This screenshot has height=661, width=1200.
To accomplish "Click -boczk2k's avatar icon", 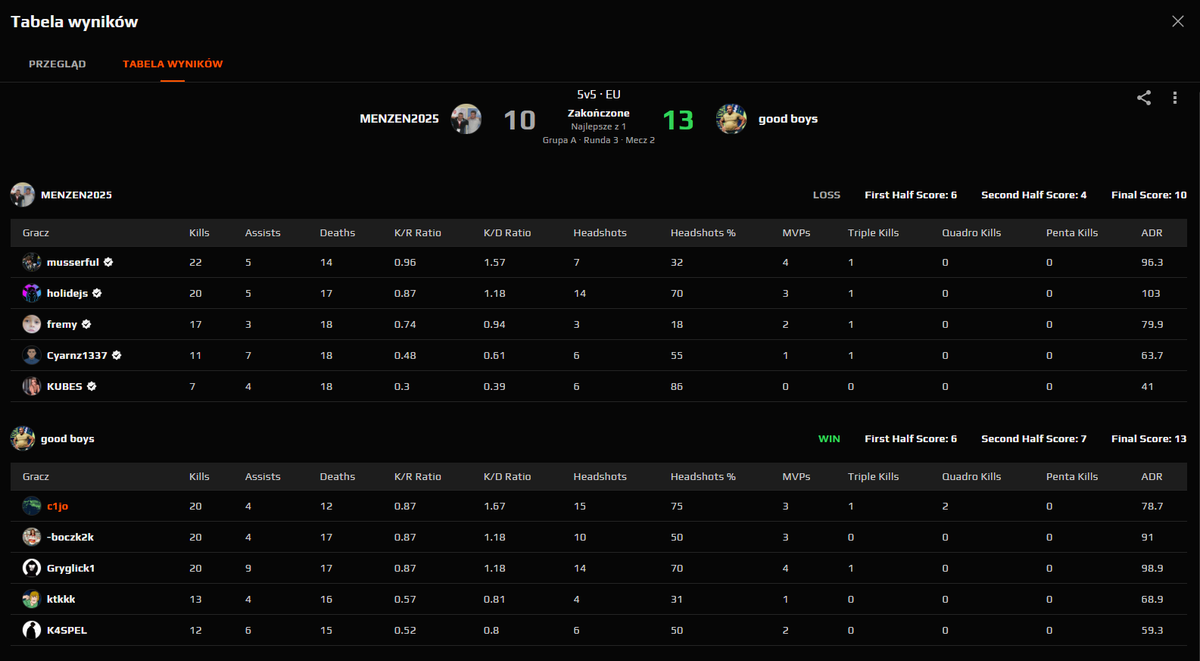I will coord(32,537).
